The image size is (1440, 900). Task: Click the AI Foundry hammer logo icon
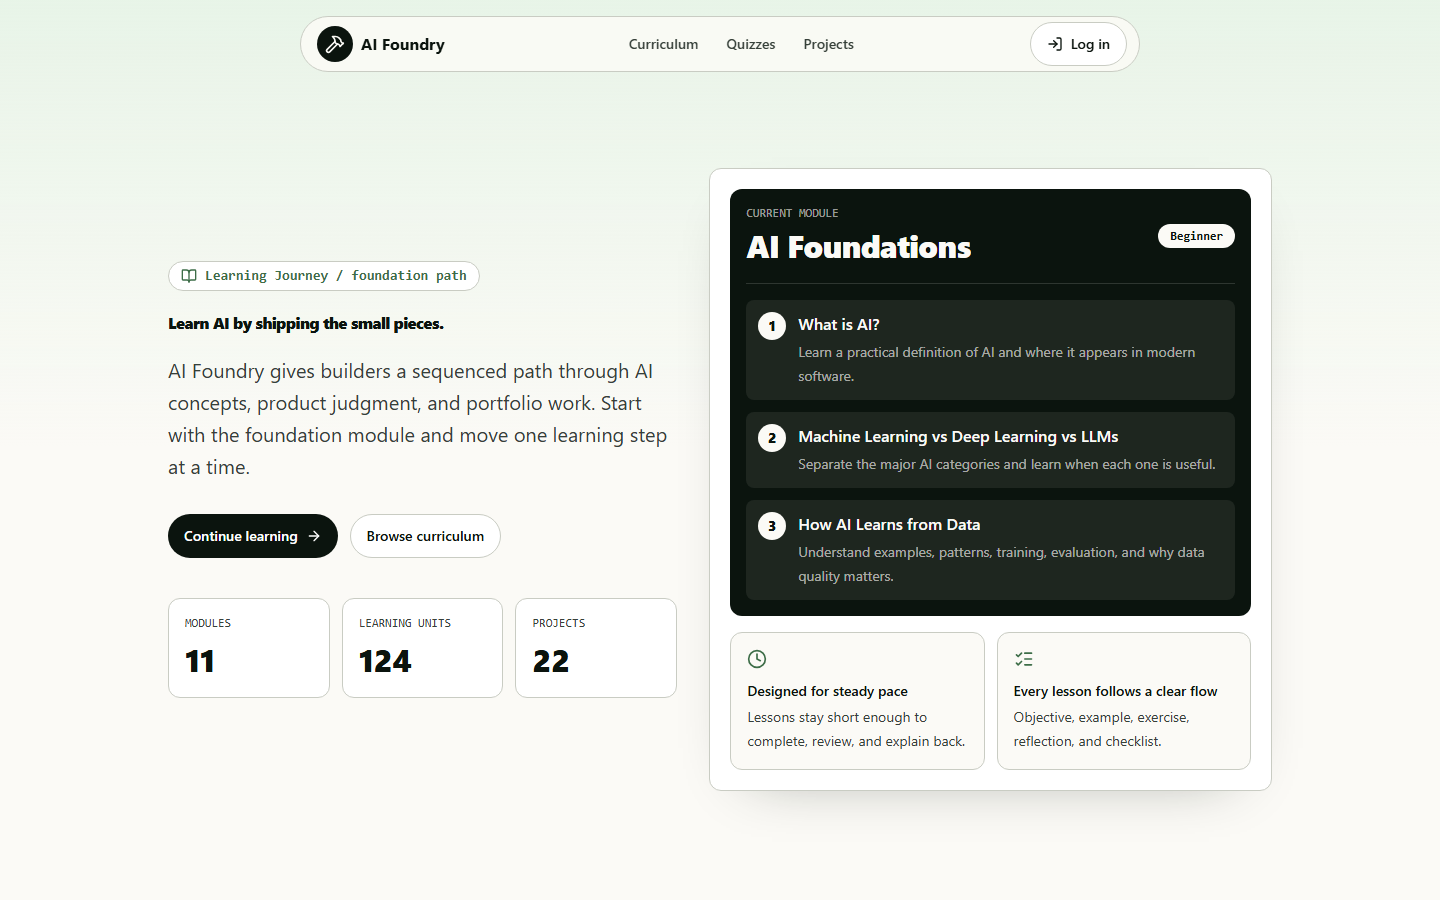click(335, 44)
